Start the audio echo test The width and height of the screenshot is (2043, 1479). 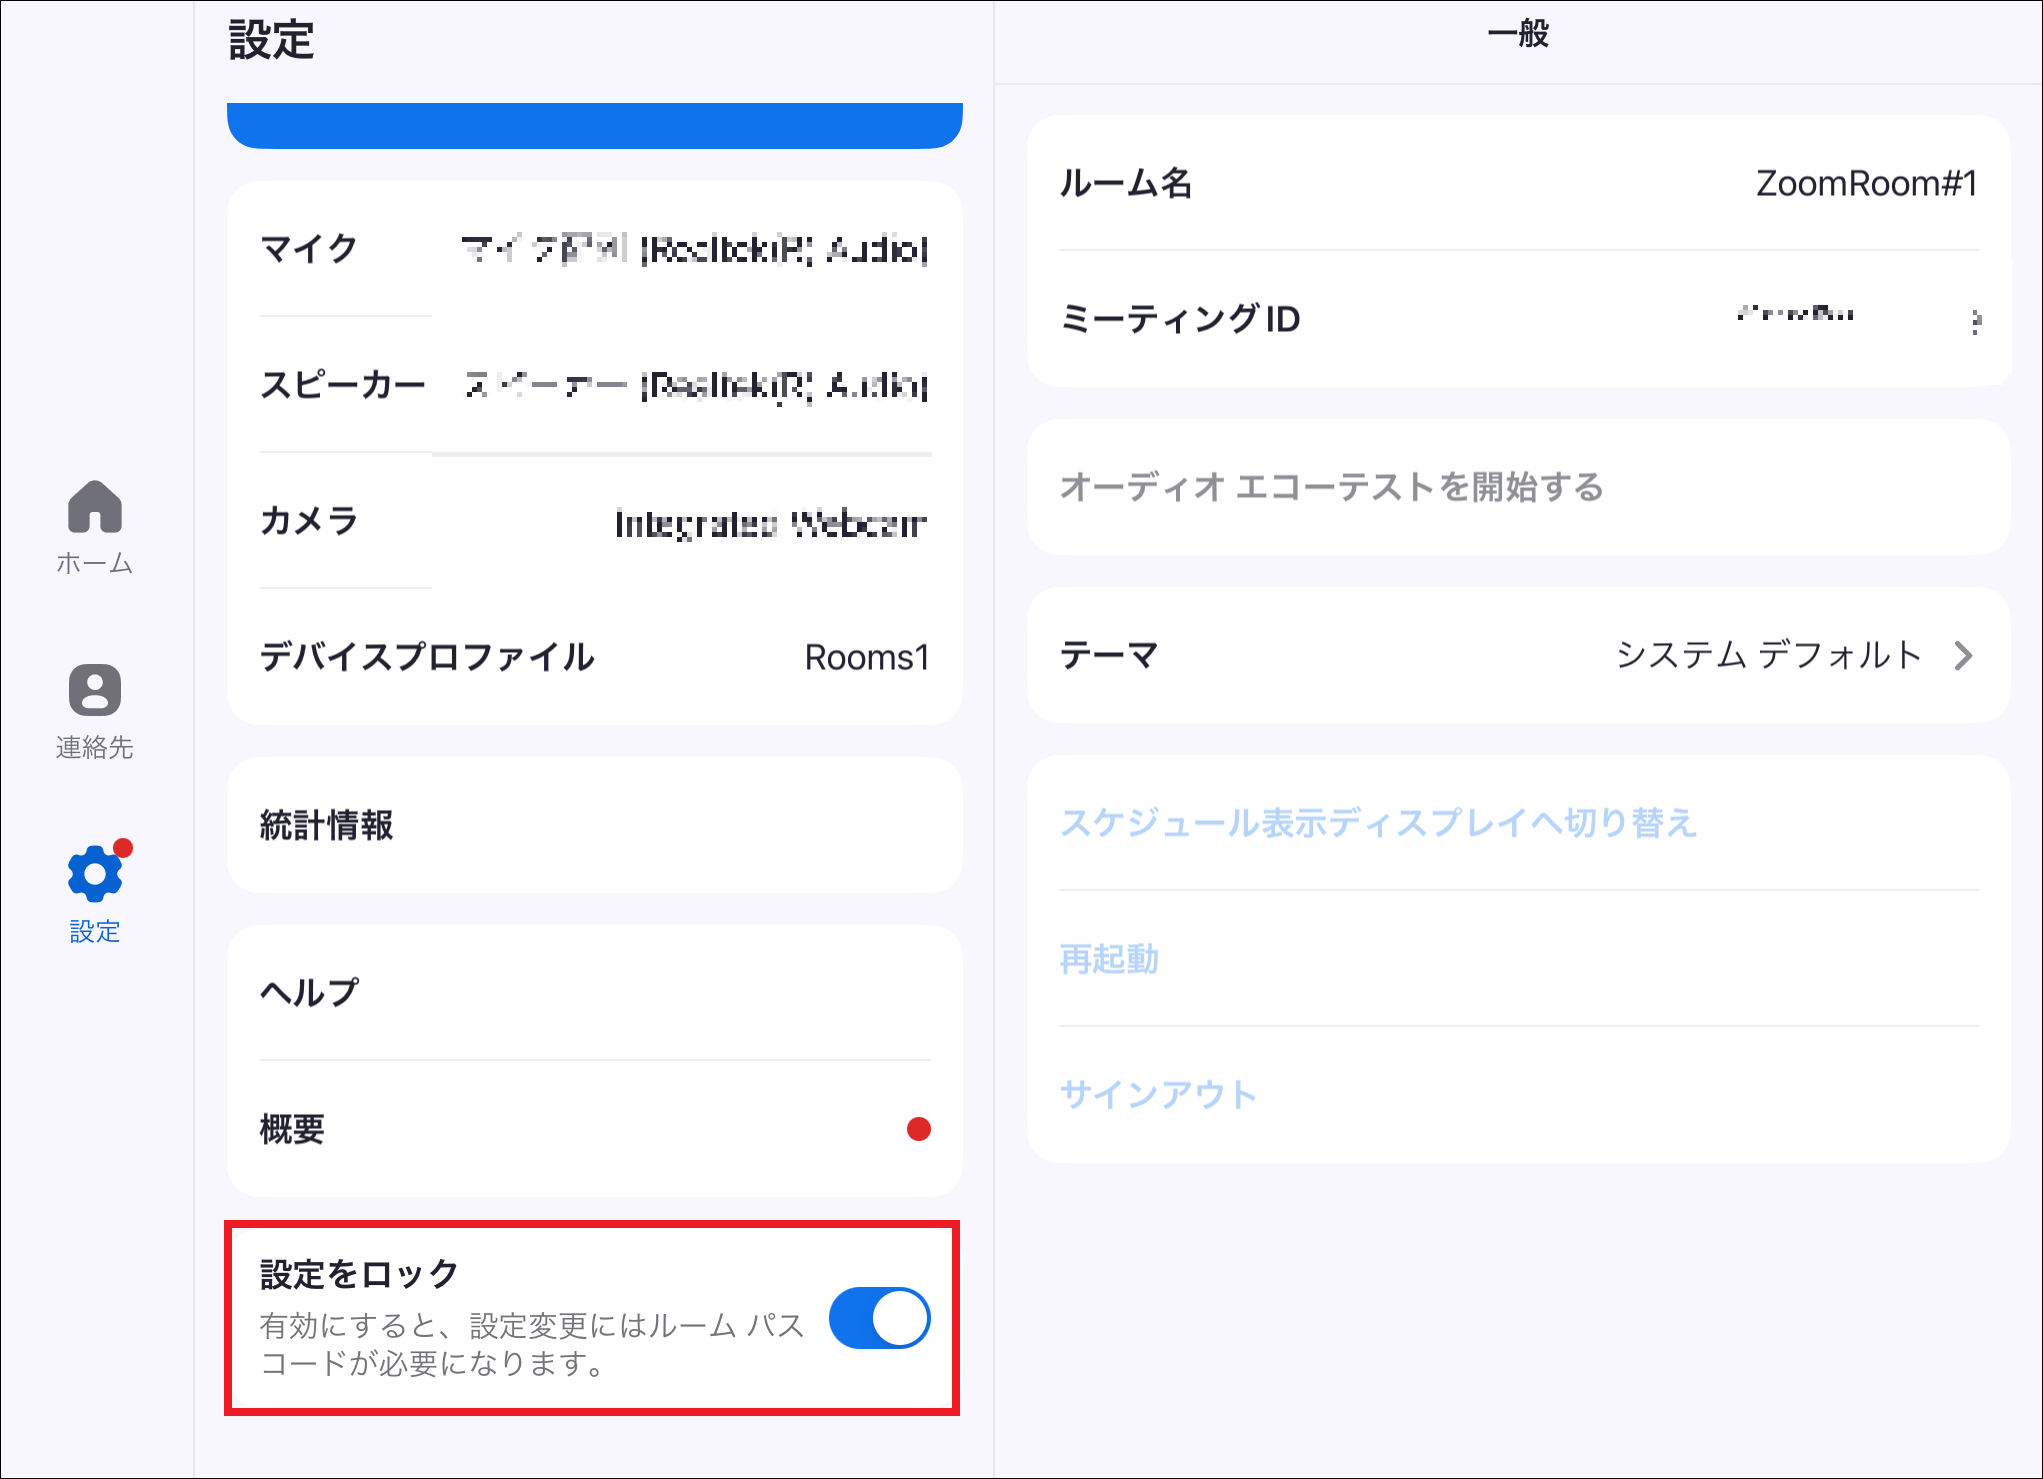1332,489
